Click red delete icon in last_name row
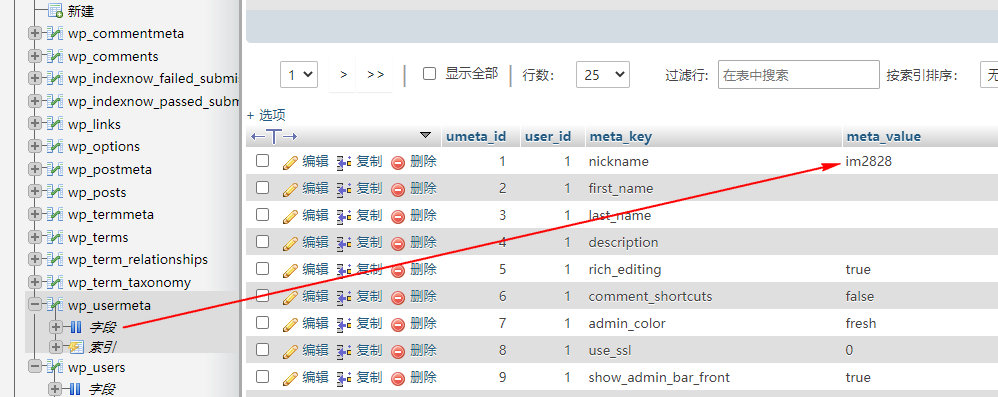The height and width of the screenshot is (397, 998). pyautogui.click(x=398, y=216)
